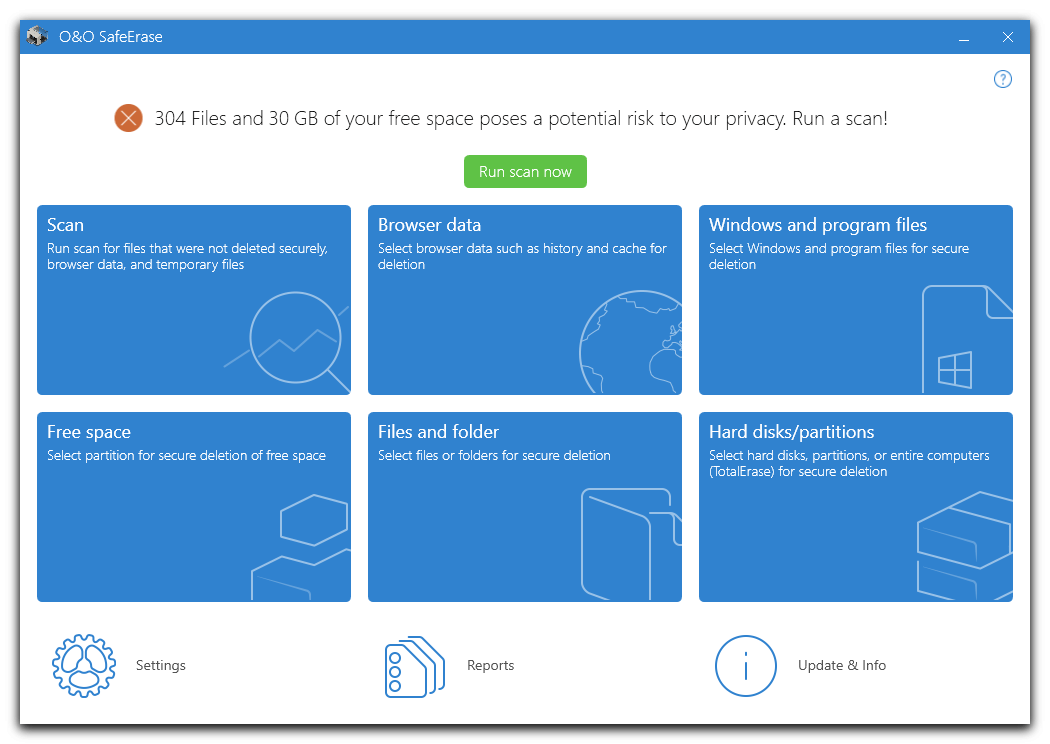Click the folder graphic on Files tile
Viewport: 1050px width, 744px height.
628,545
